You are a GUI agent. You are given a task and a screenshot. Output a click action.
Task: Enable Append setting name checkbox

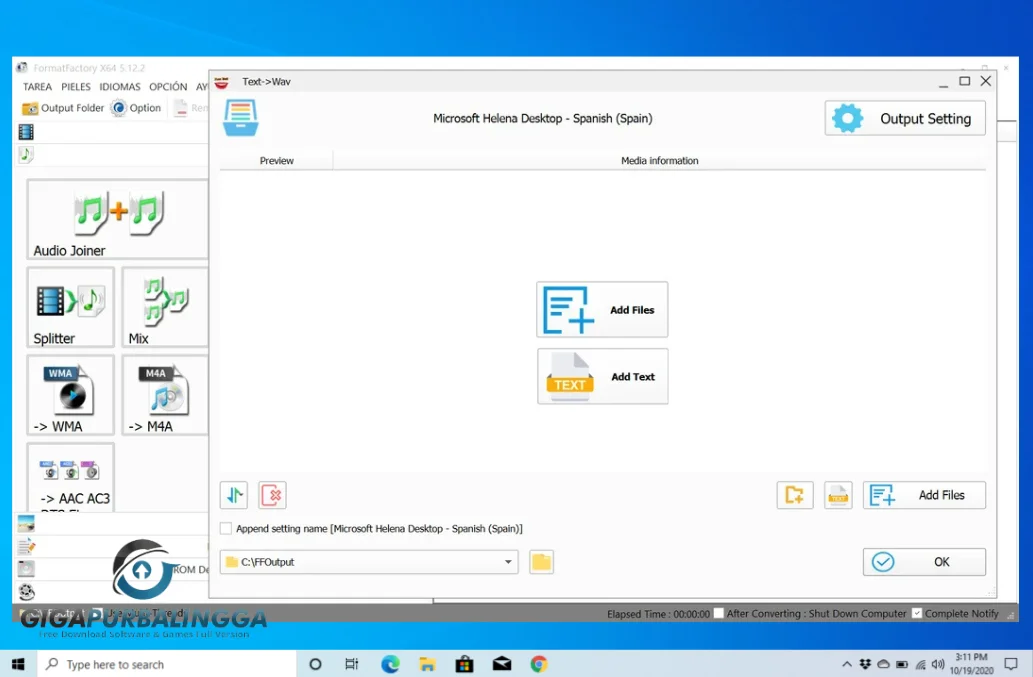[x=226, y=528]
